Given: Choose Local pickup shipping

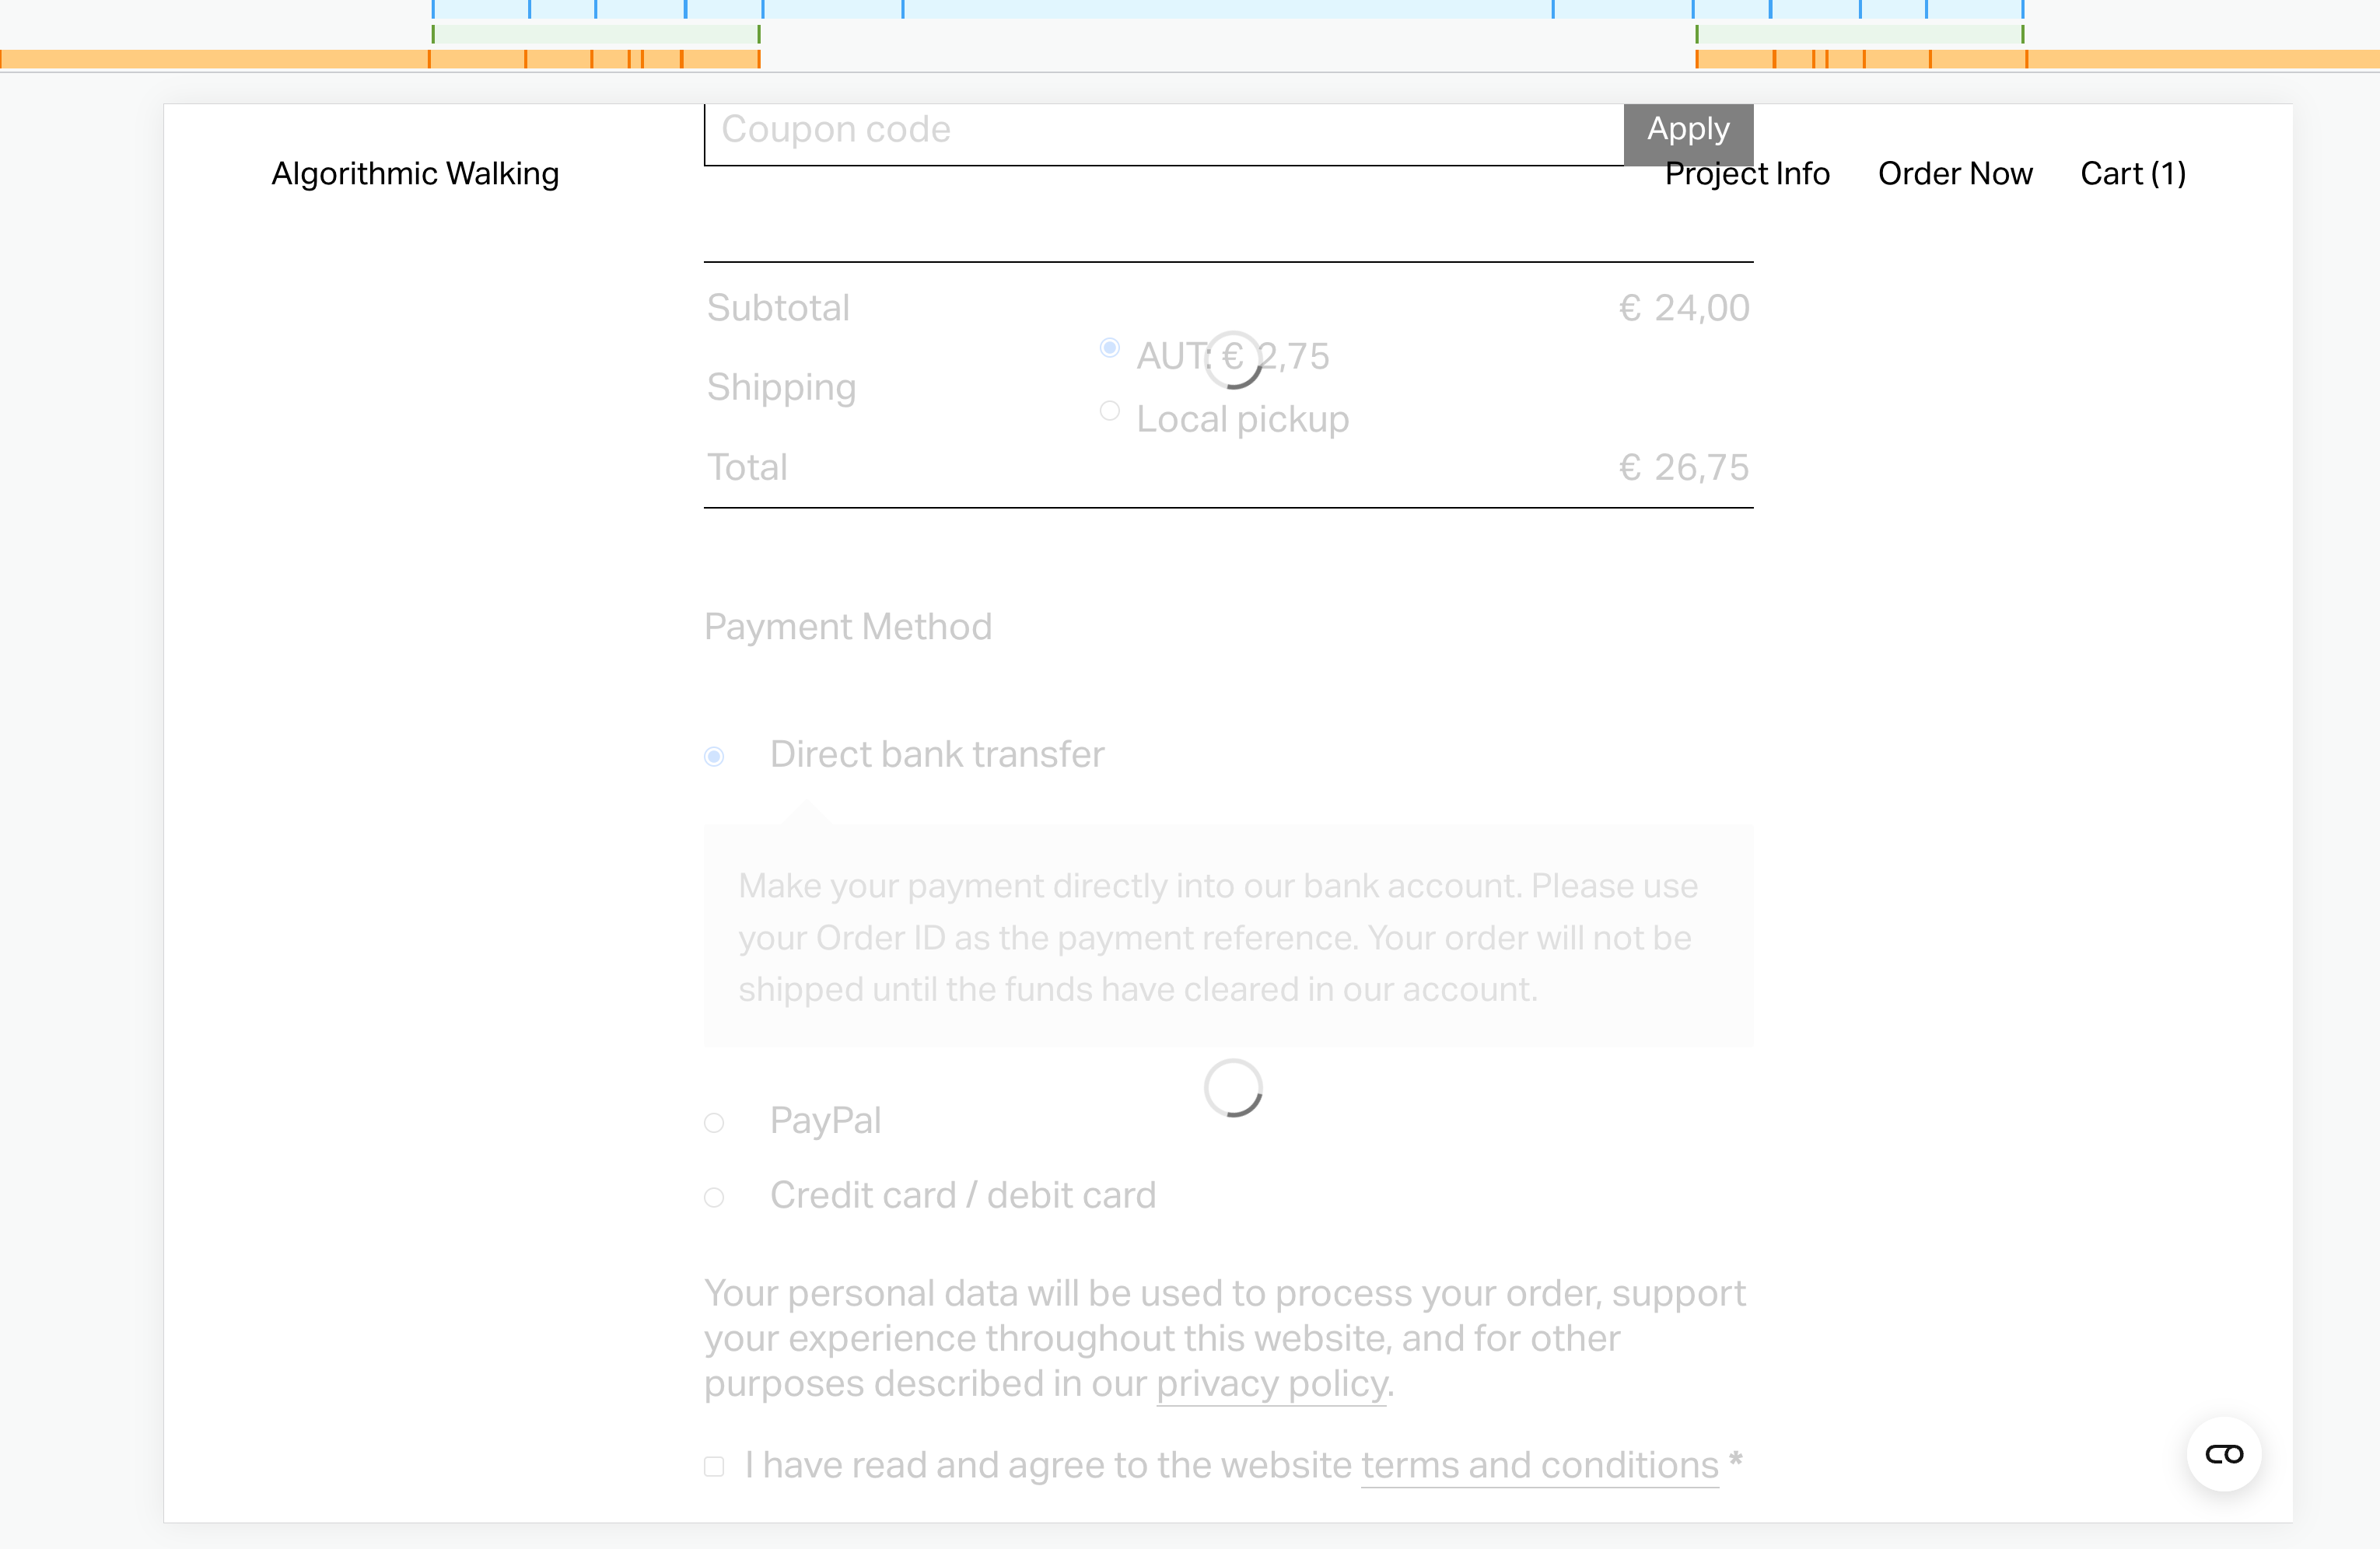Looking at the screenshot, I should coord(1109,411).
